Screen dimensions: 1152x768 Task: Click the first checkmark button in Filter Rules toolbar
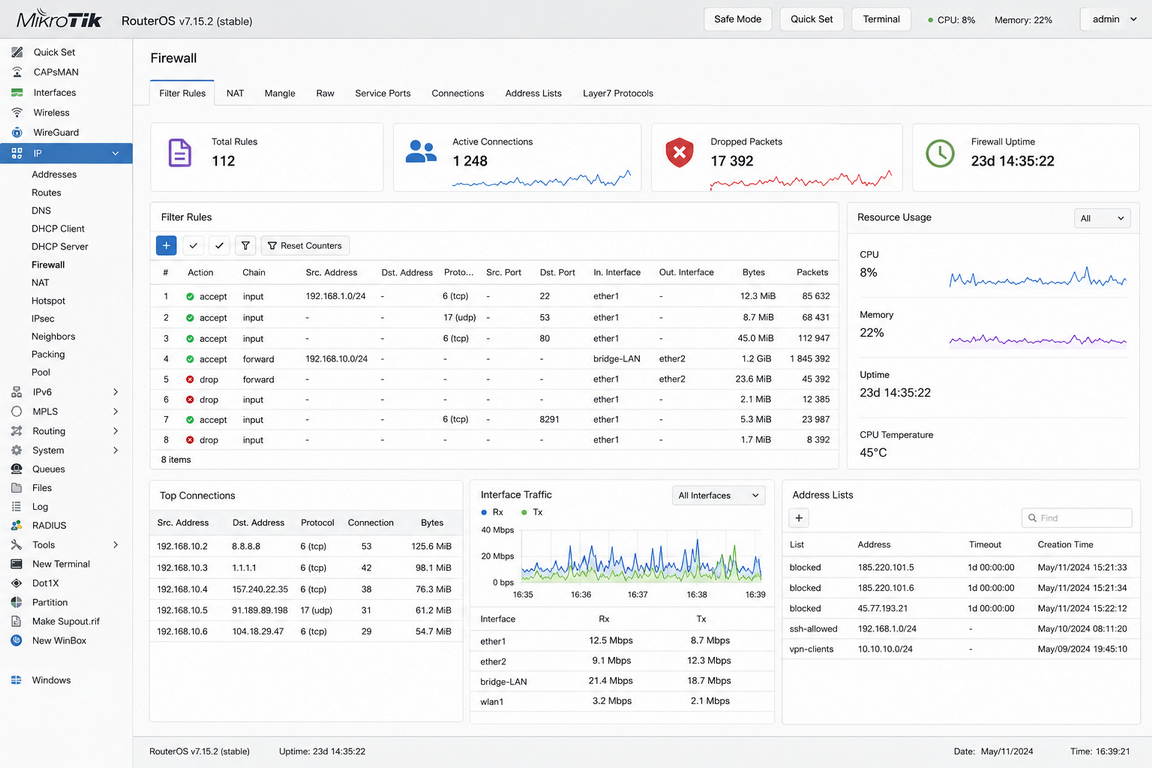[193, 245]
